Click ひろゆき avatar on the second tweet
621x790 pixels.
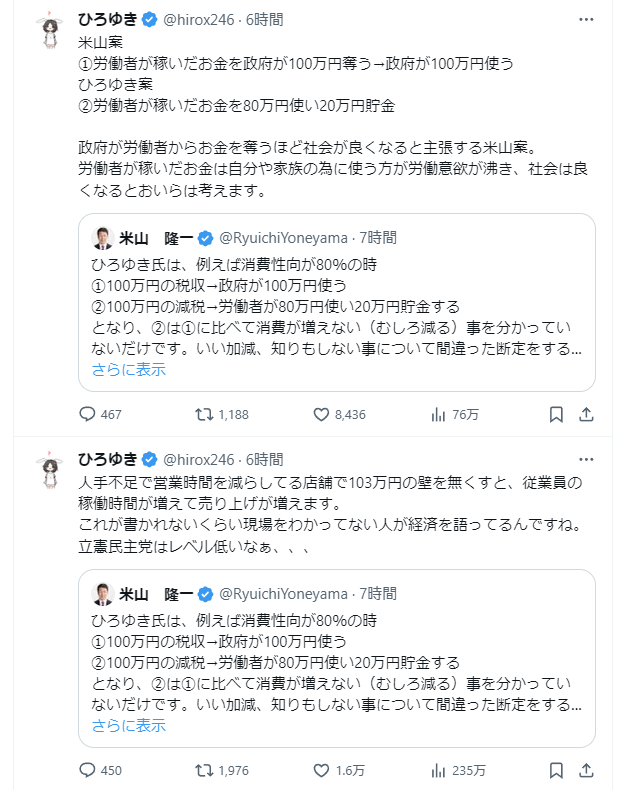click(50, 470)
